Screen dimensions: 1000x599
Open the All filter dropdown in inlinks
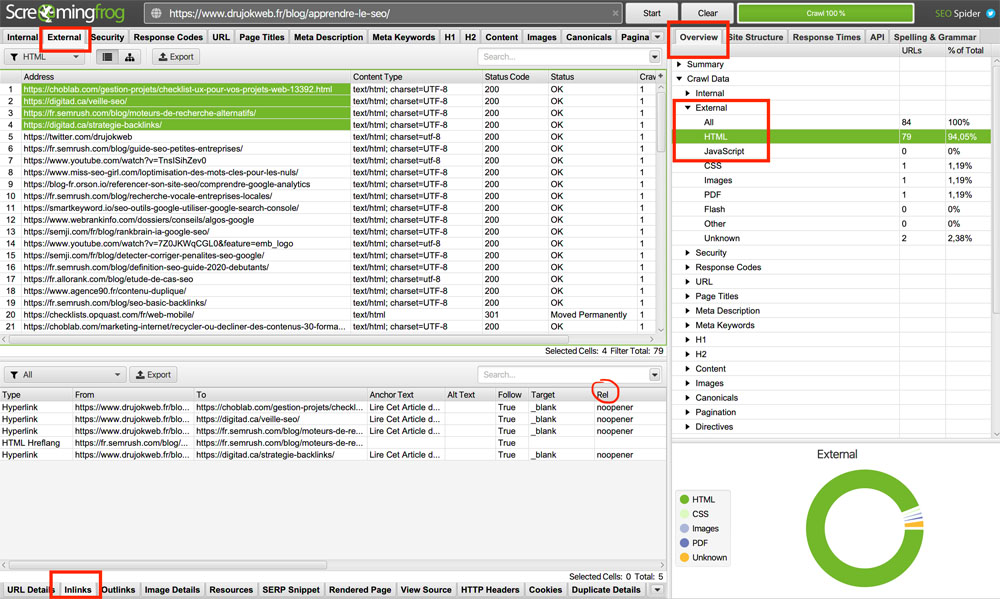coord(65,374)
